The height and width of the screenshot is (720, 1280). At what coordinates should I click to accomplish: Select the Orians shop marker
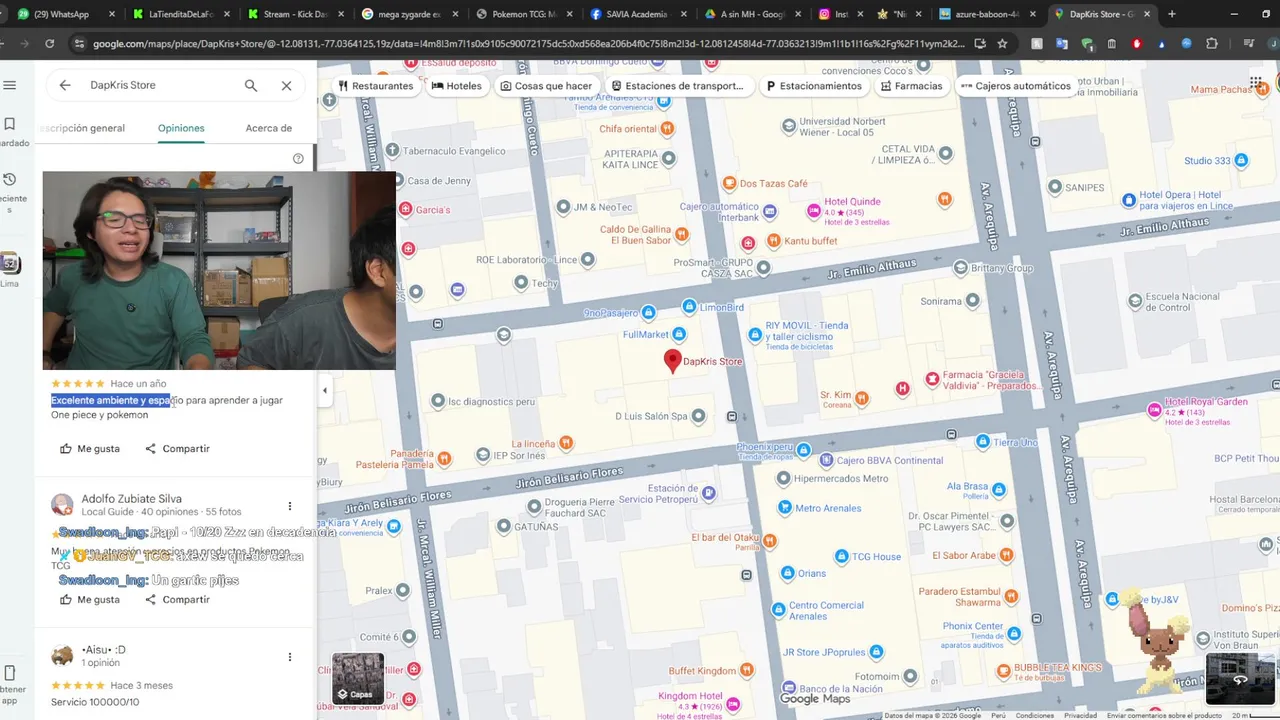point(787,573)
